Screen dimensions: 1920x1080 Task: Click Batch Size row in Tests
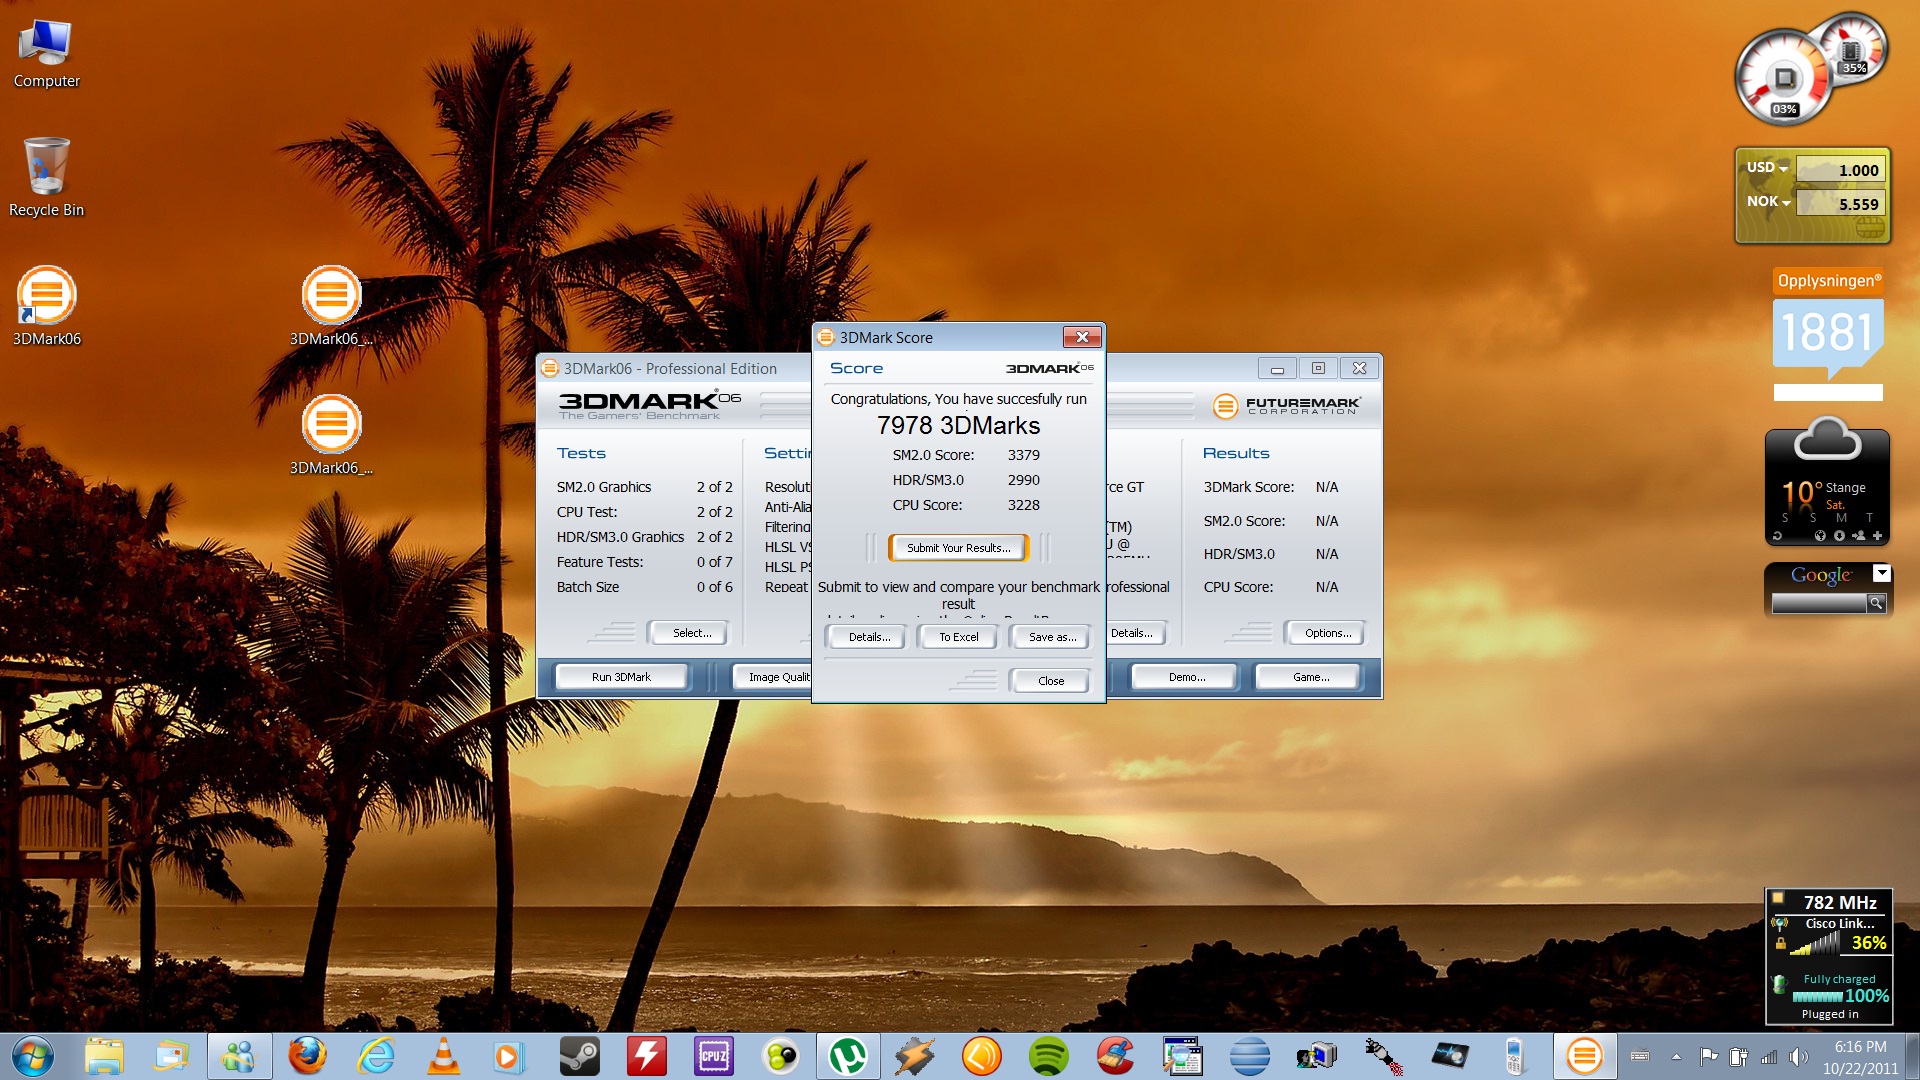644,587
